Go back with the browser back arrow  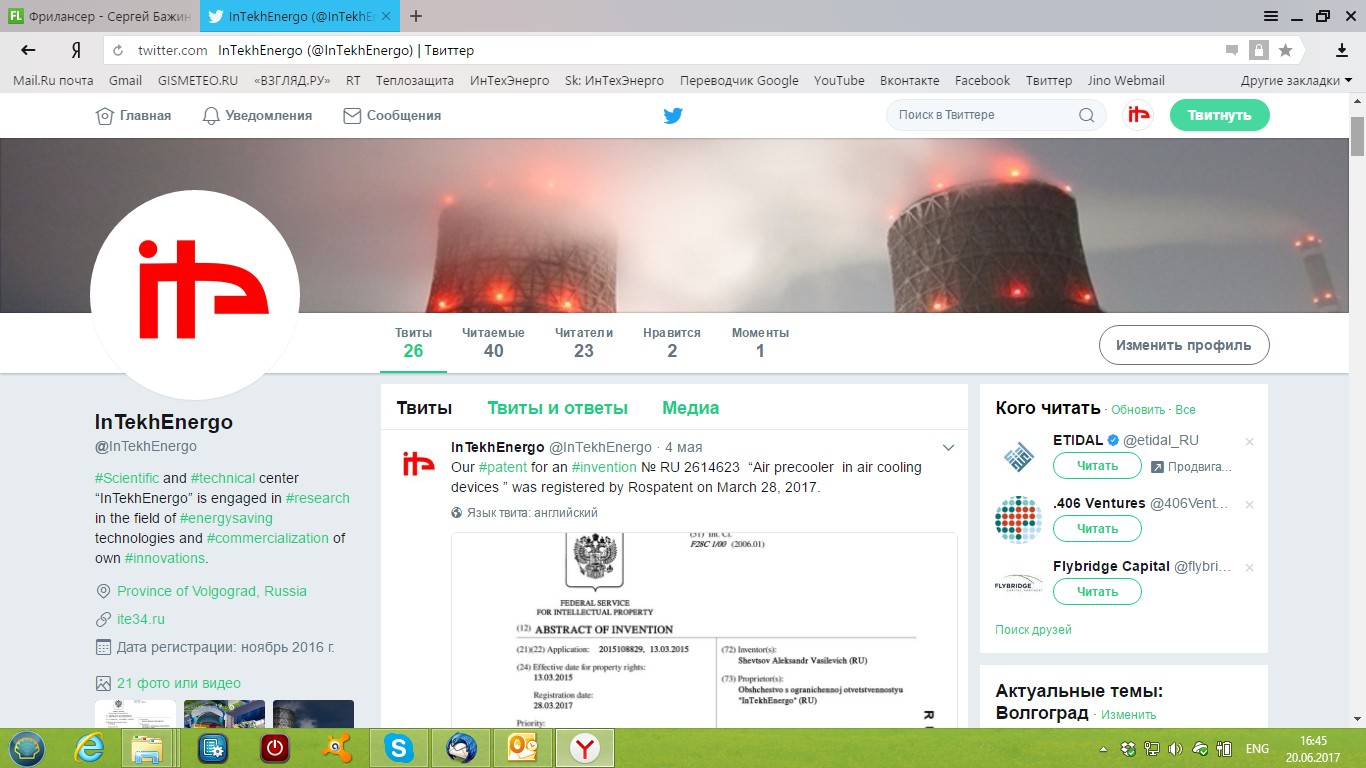[28, 50]
